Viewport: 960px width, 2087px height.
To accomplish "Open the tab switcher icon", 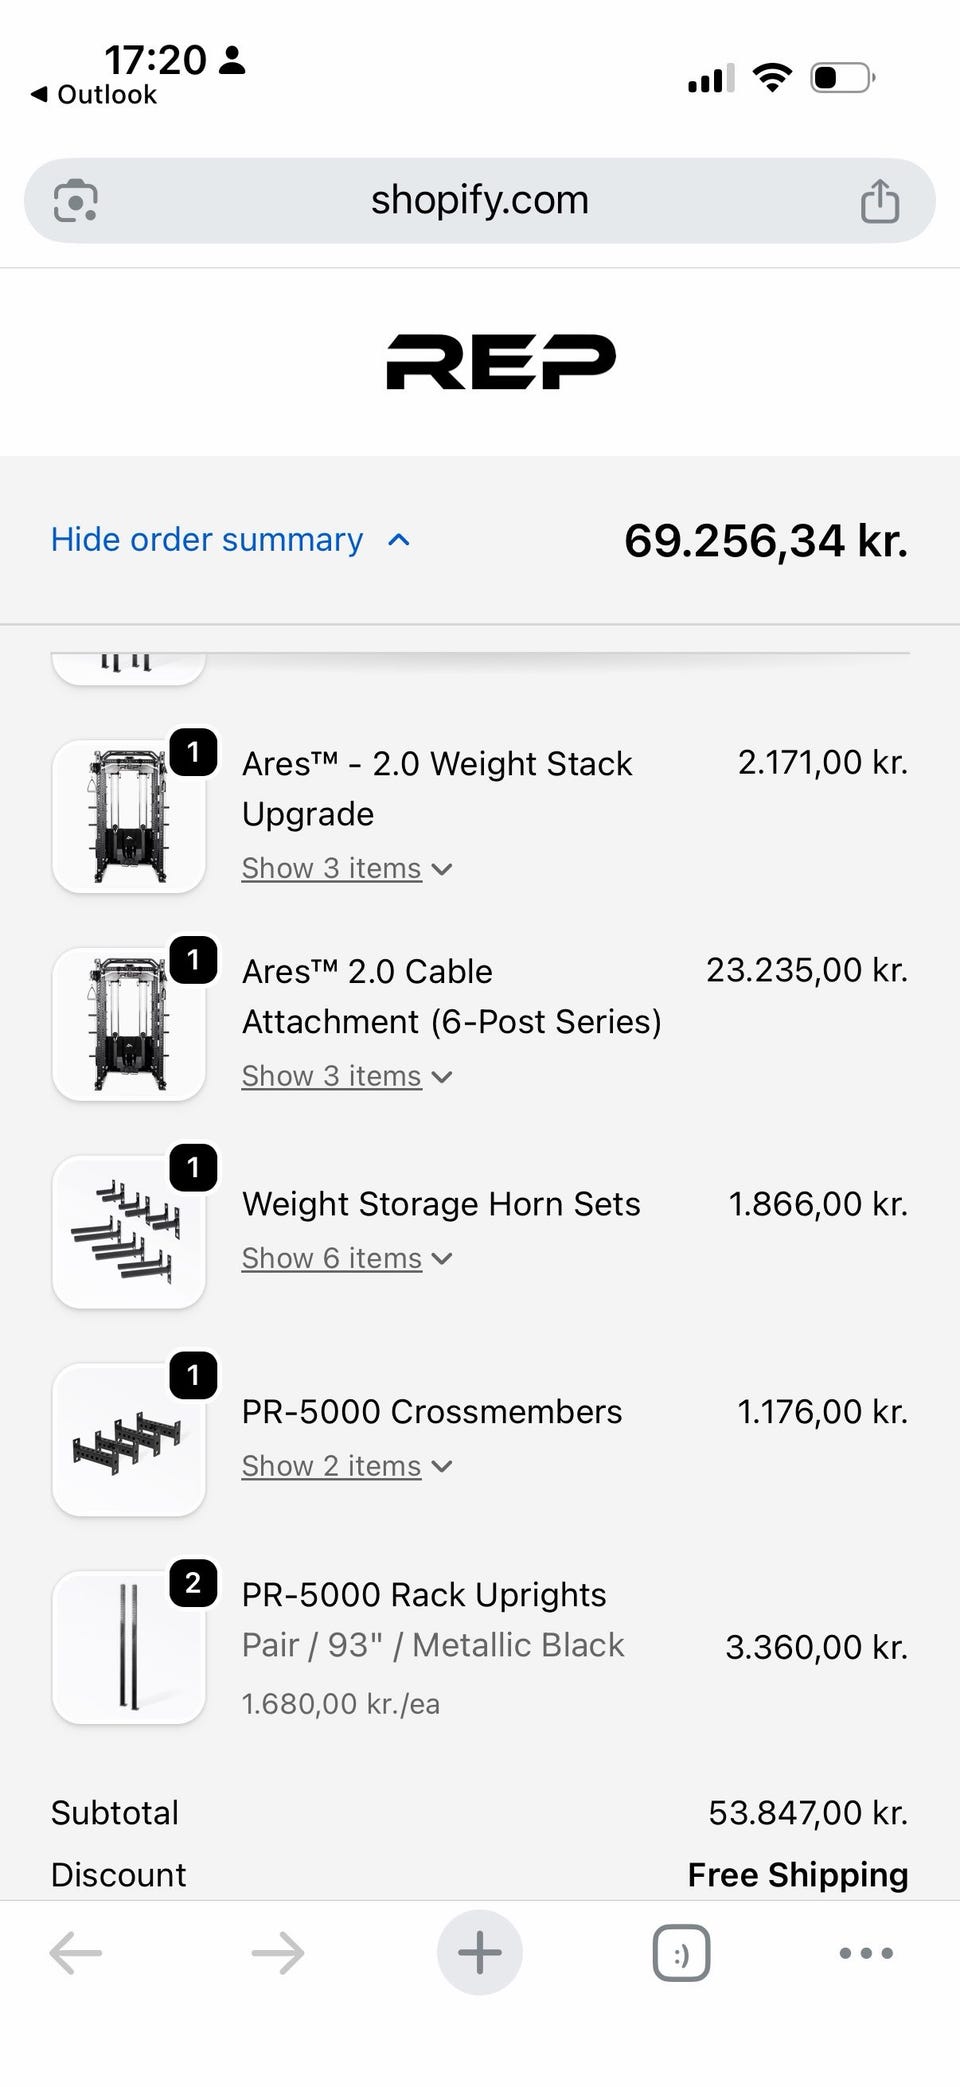I will (x=681, y=1952).
